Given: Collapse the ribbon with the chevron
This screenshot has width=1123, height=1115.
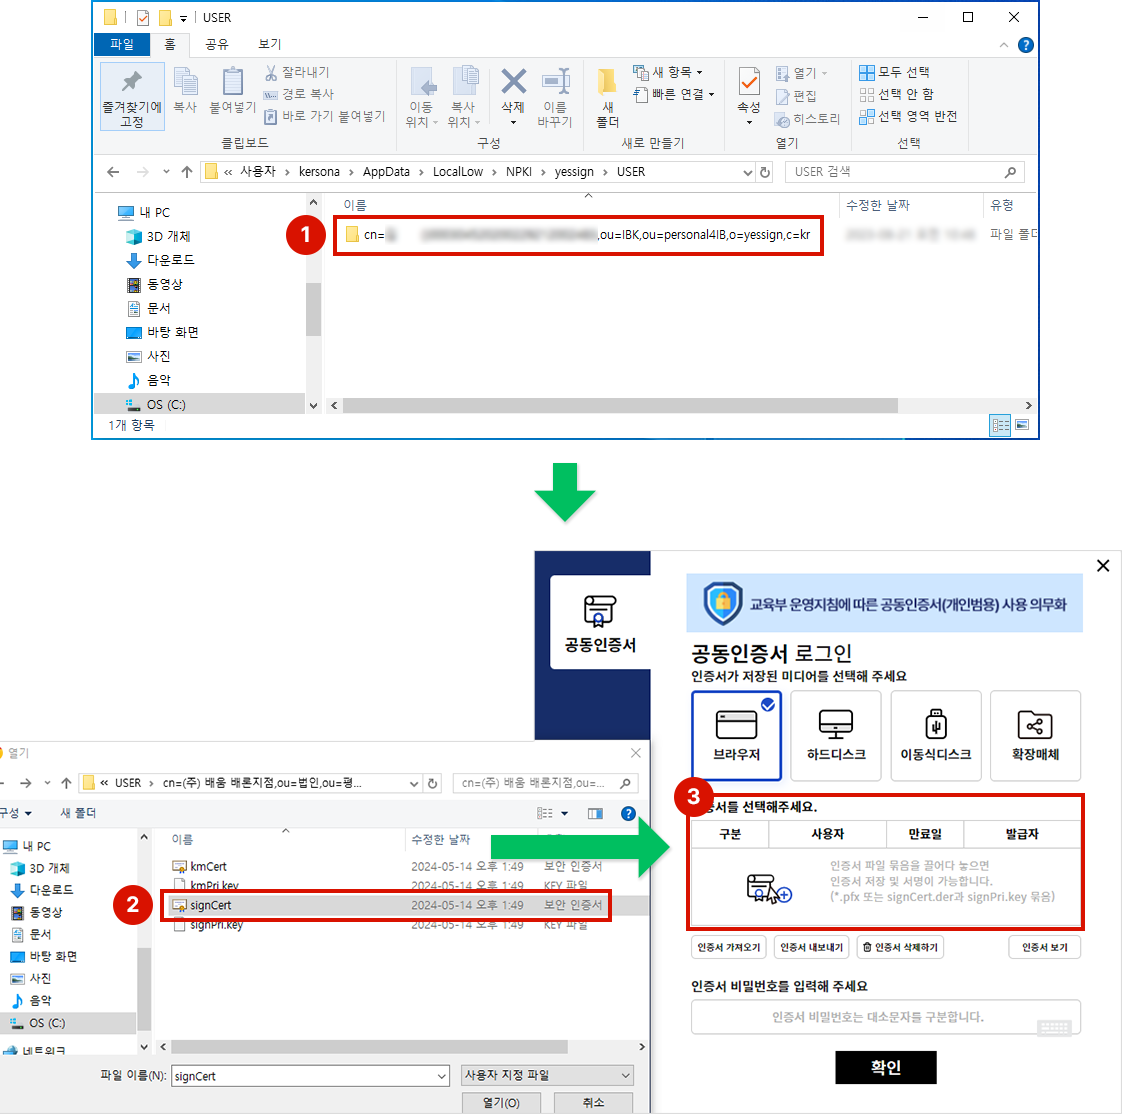Looking at the screenshot, I should coord(1004,45).
